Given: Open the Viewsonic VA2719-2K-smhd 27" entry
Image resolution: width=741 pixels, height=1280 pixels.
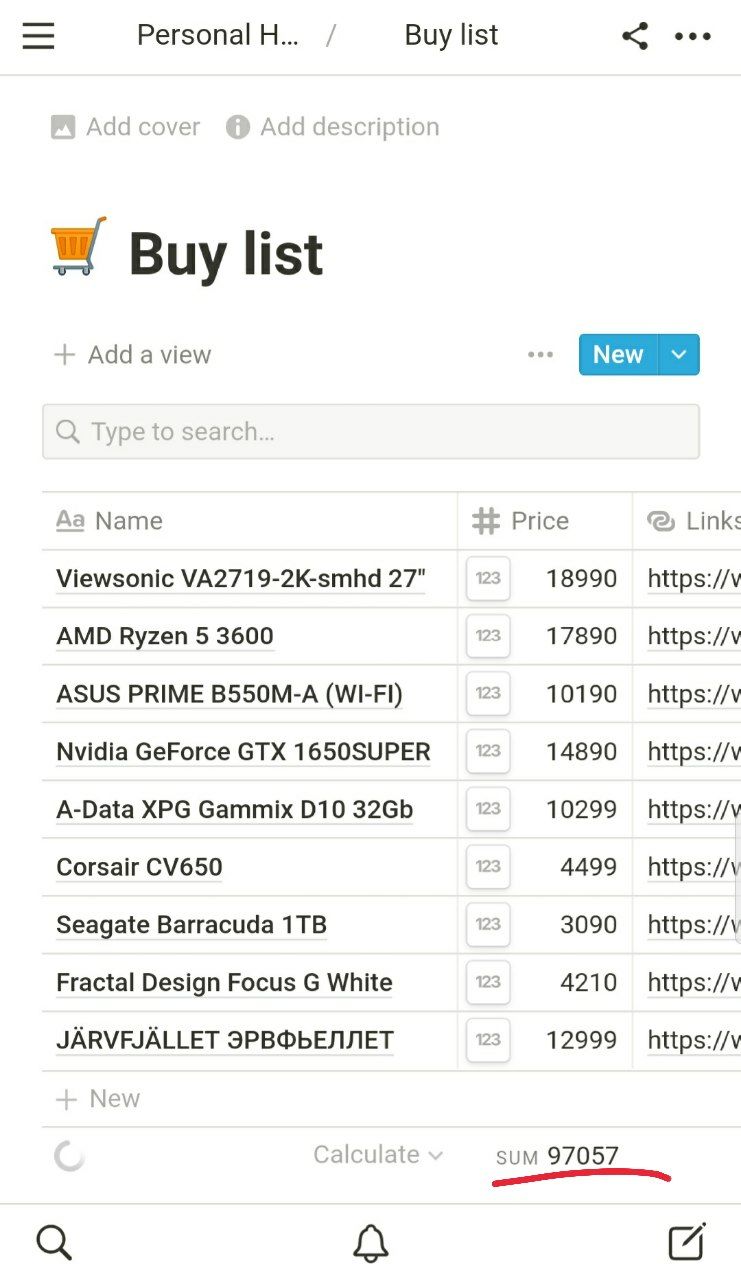Looking at the screenshot, I should [241, 579].
